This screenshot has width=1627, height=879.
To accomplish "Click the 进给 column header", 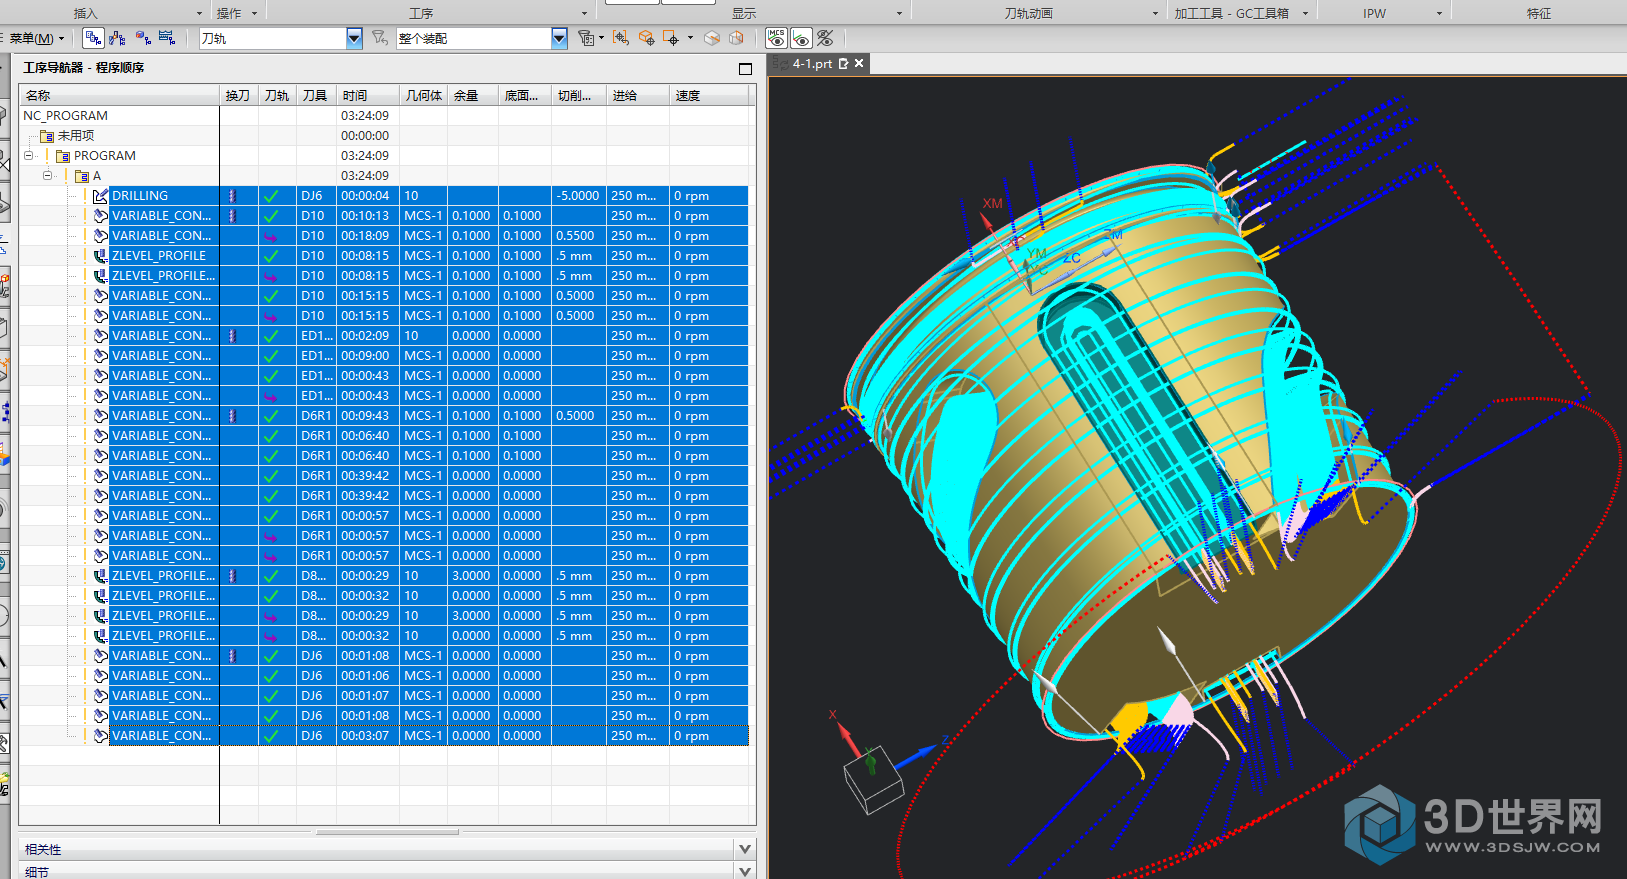I will click(637, 95).
